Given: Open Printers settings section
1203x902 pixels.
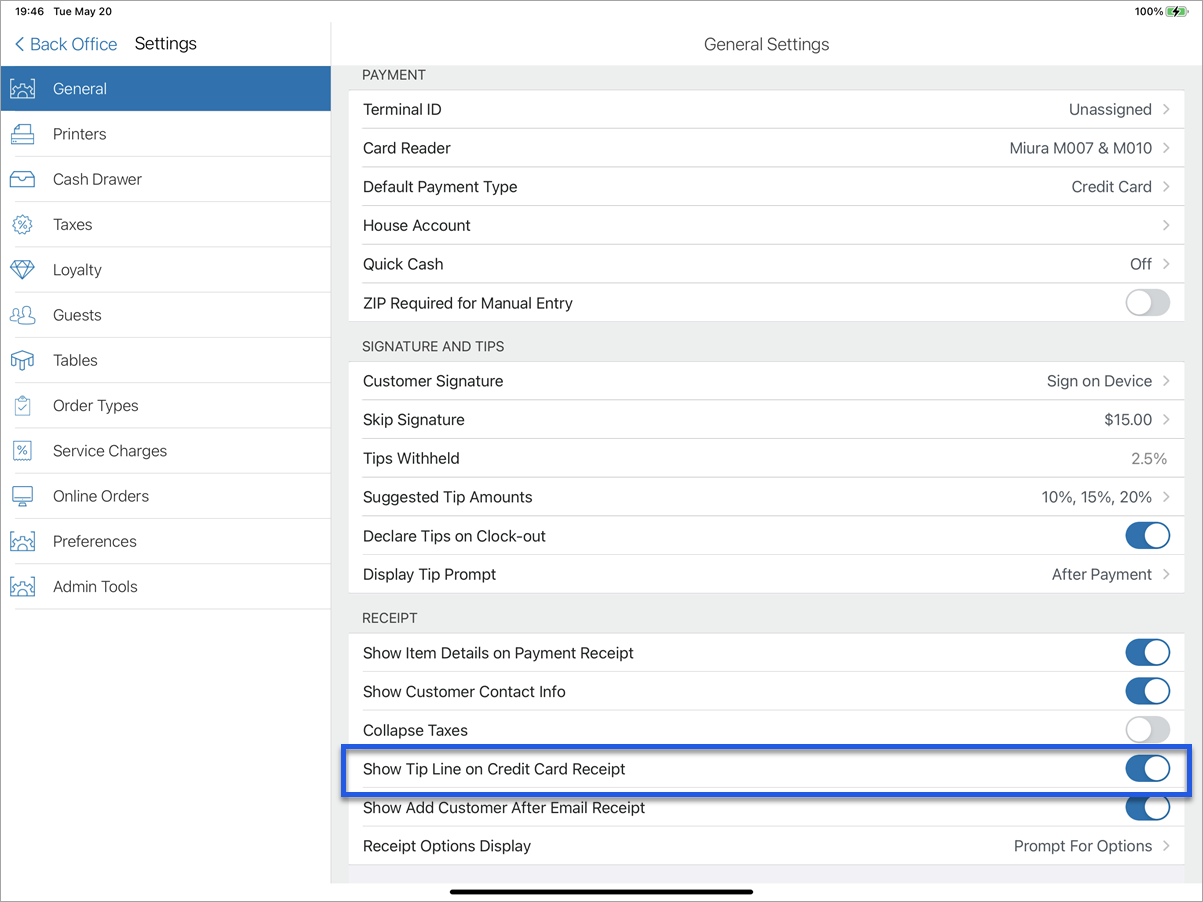Looking at the screenshot, I should click(x=165, y=134).
